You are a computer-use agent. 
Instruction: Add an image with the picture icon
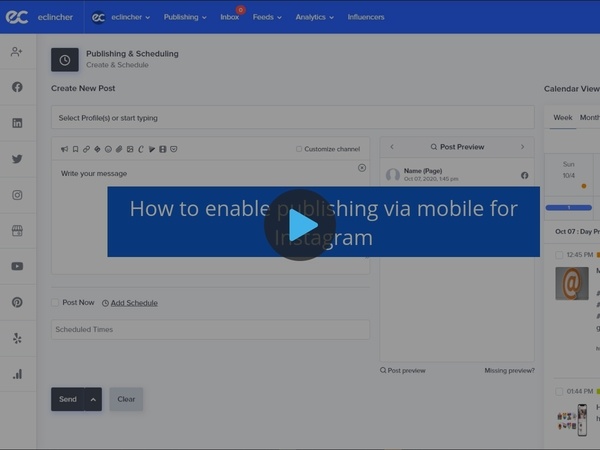point(130,149)
